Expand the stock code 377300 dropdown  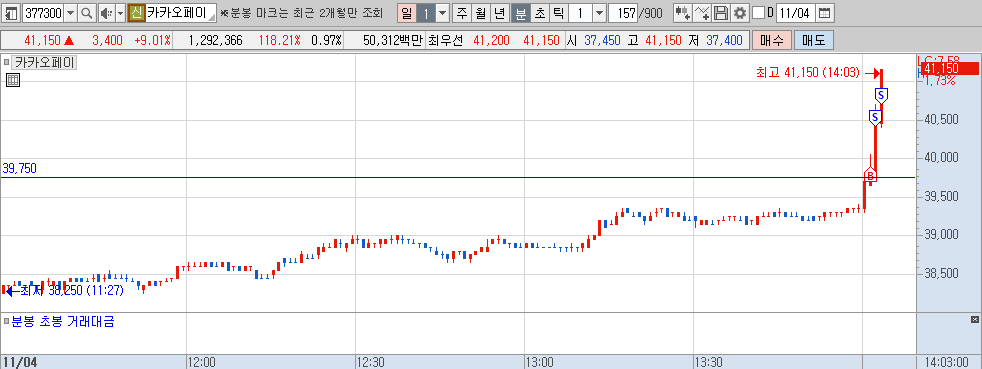pyautogui.click(x=70, y=13)
